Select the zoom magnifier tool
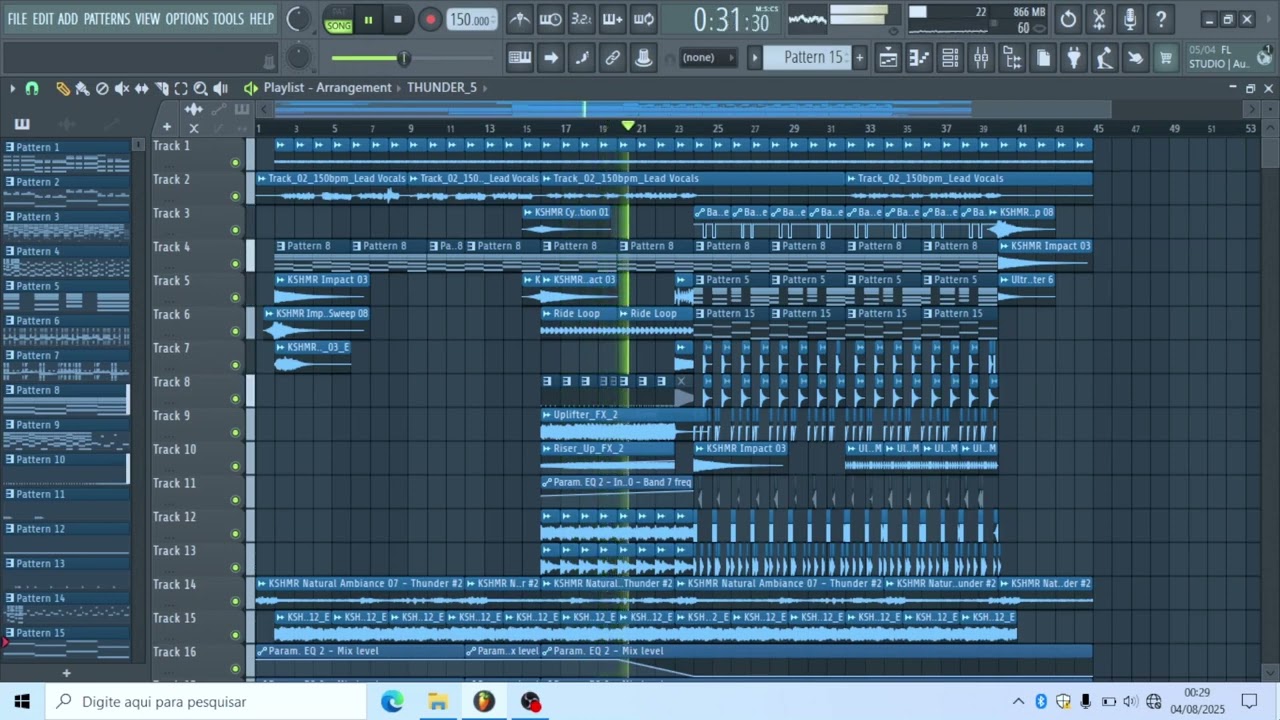The image size is (1280, 720). coord(201,88)
